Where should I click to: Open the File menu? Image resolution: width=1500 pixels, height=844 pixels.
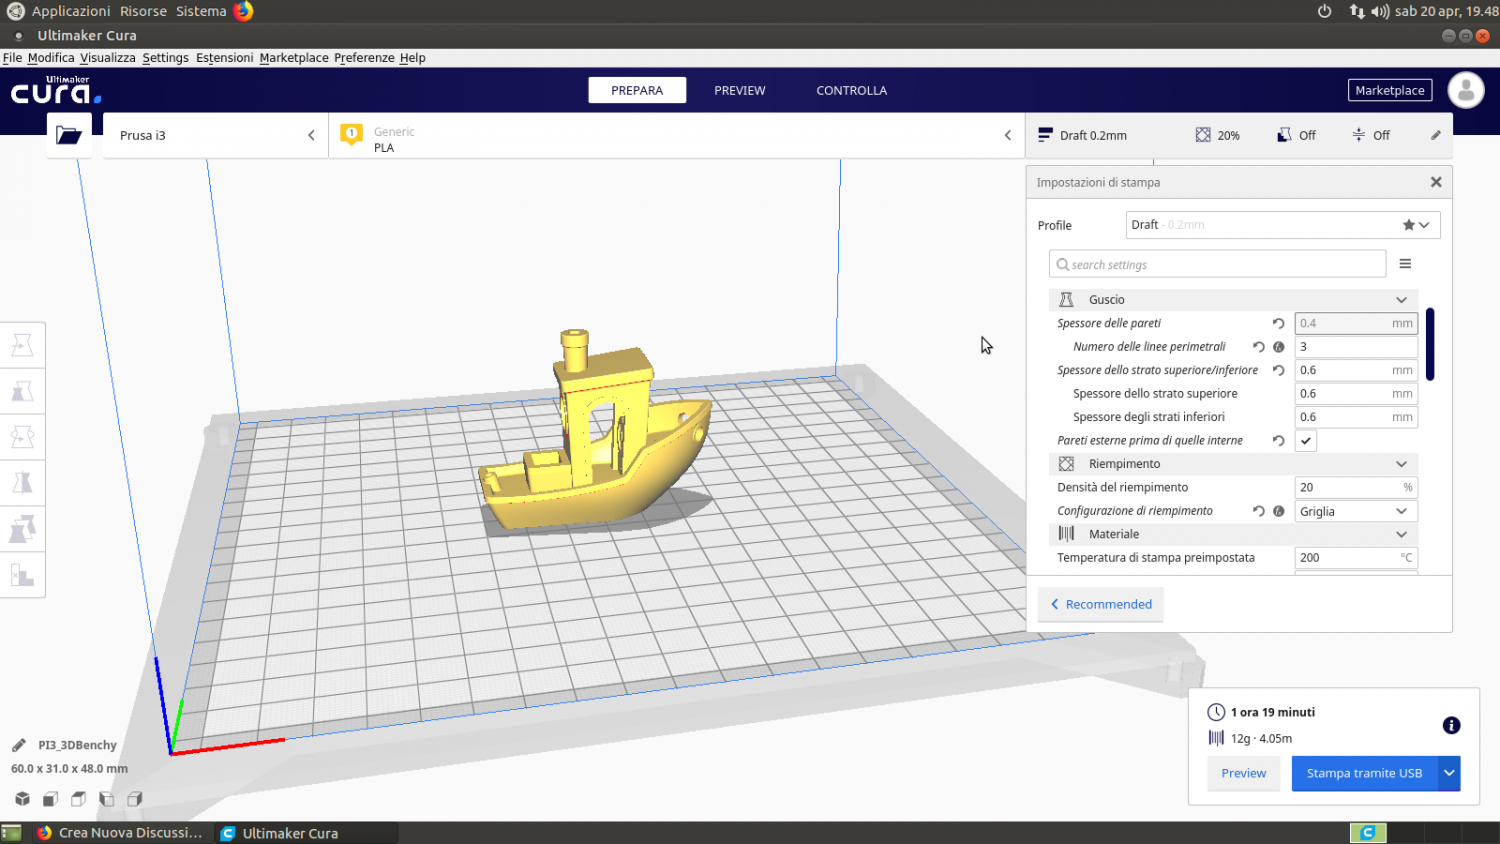pos(12,58)
